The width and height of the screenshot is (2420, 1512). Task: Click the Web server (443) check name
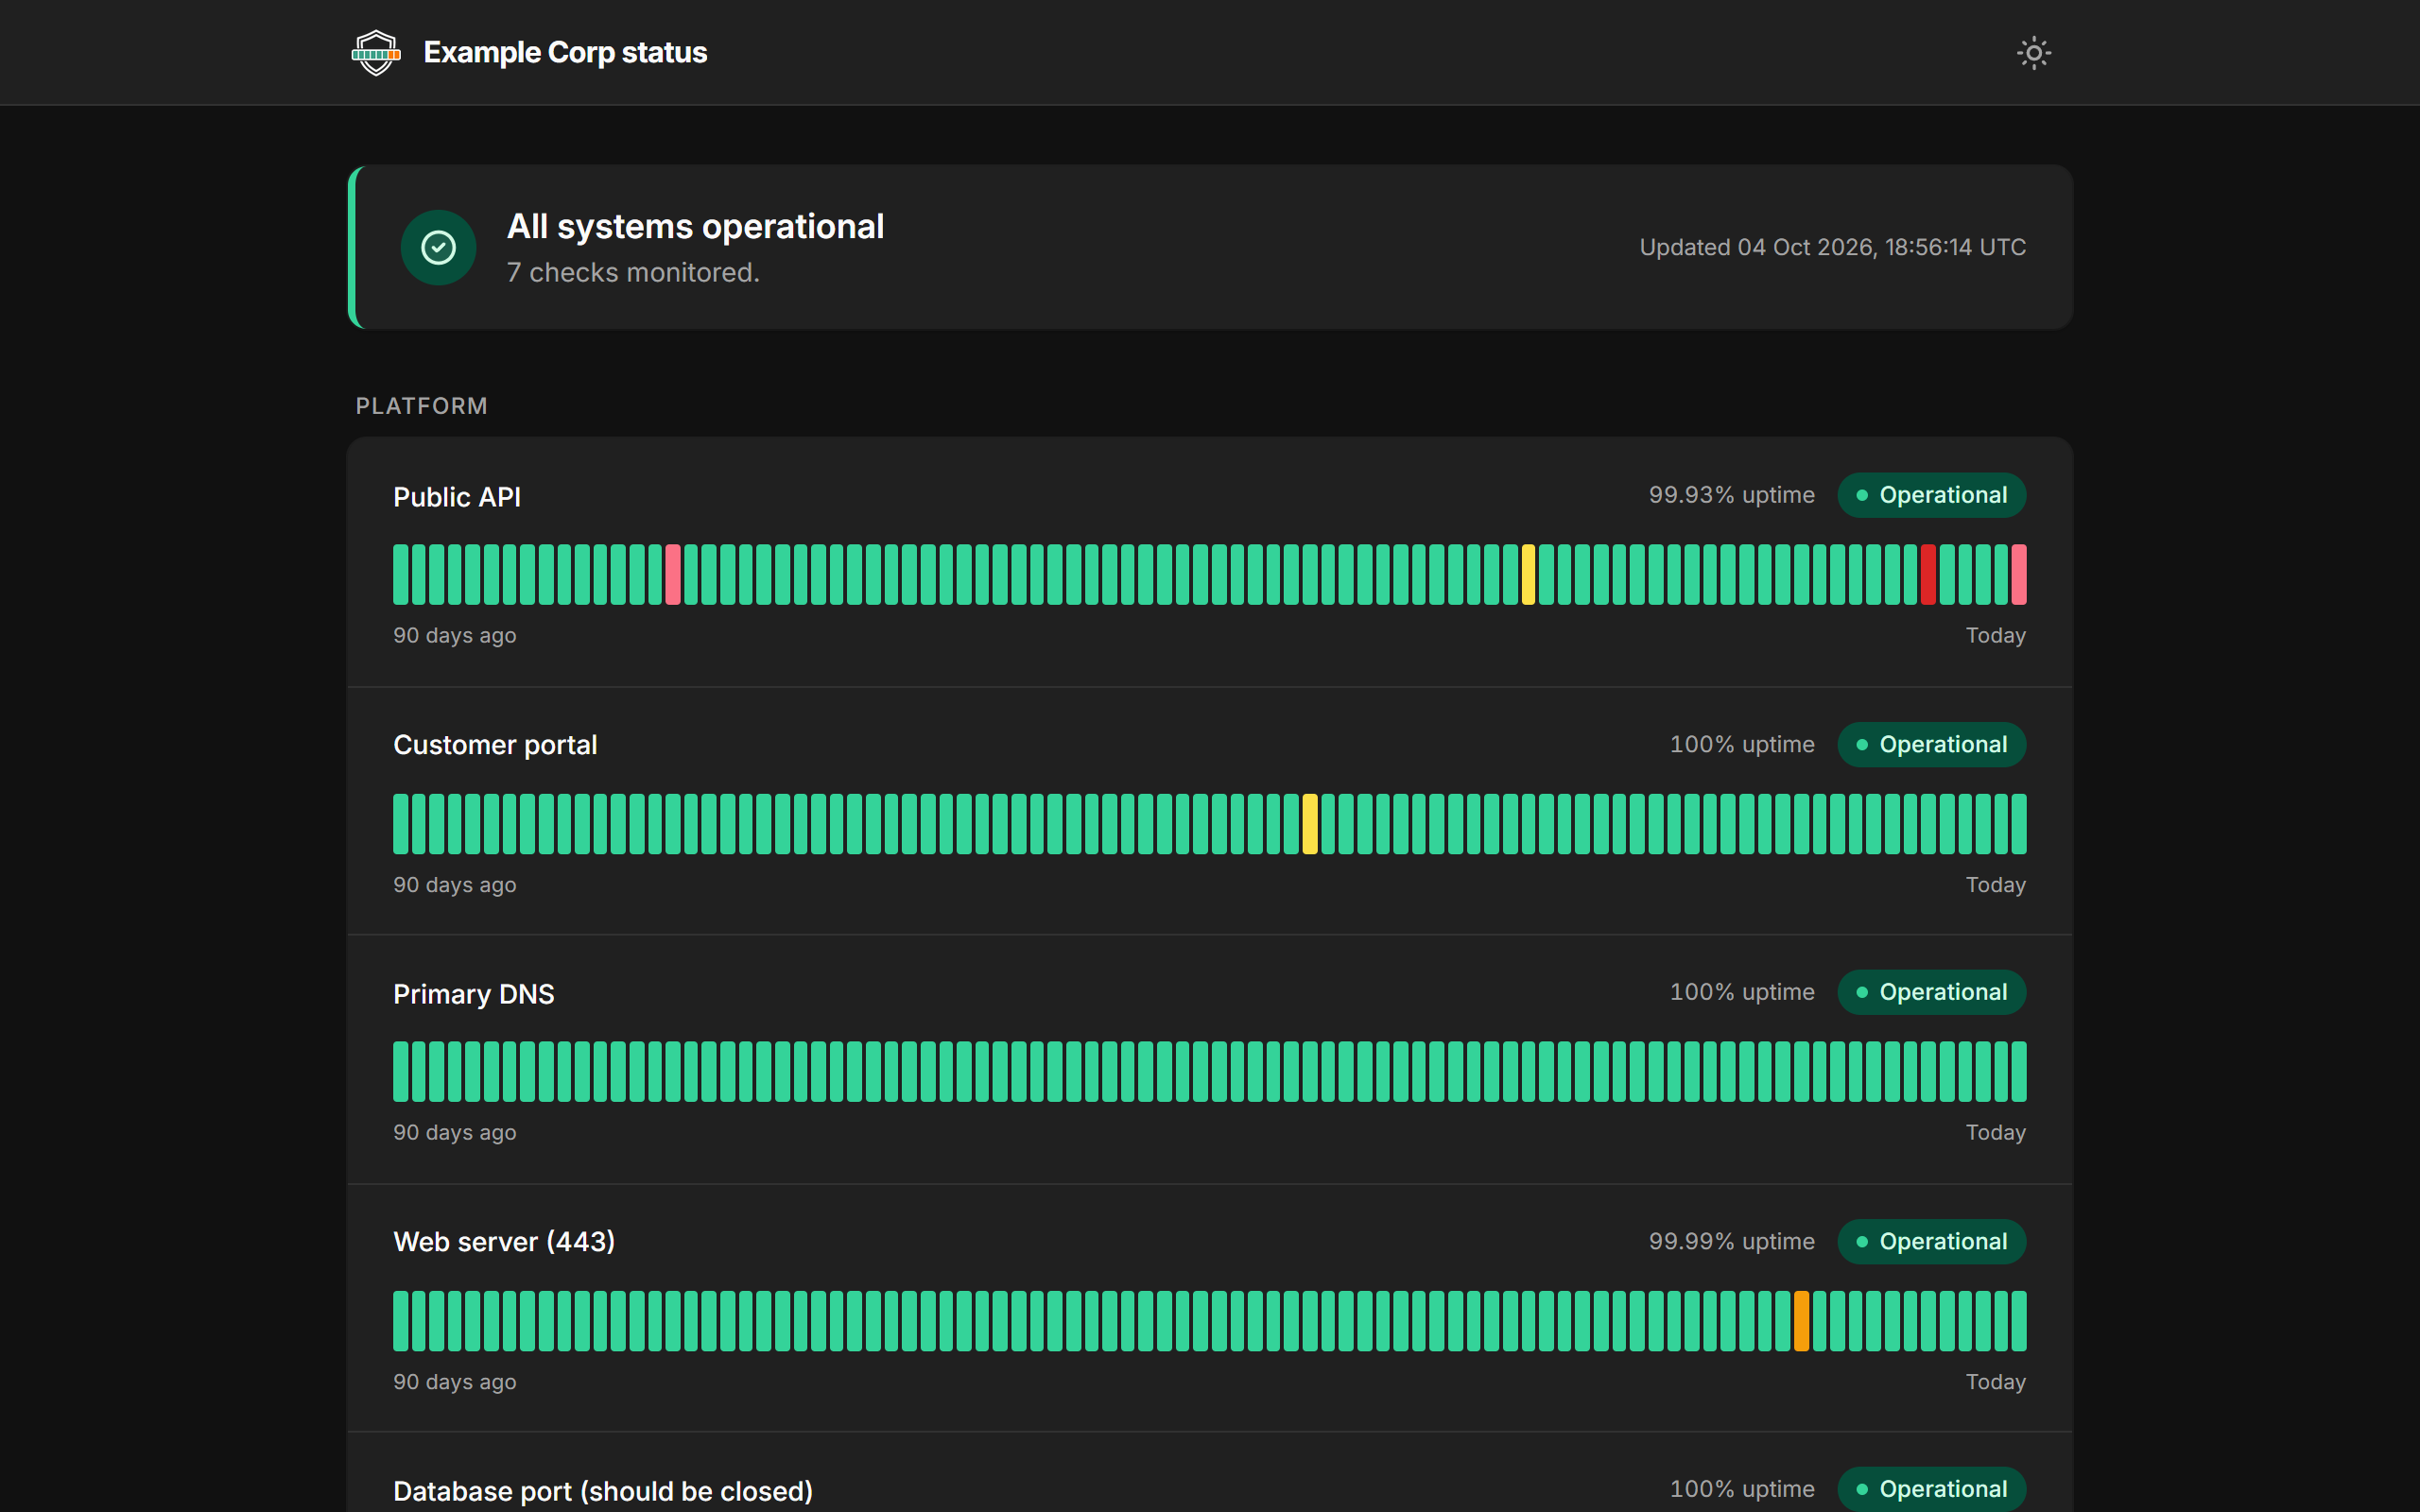tap(504, 1242)
